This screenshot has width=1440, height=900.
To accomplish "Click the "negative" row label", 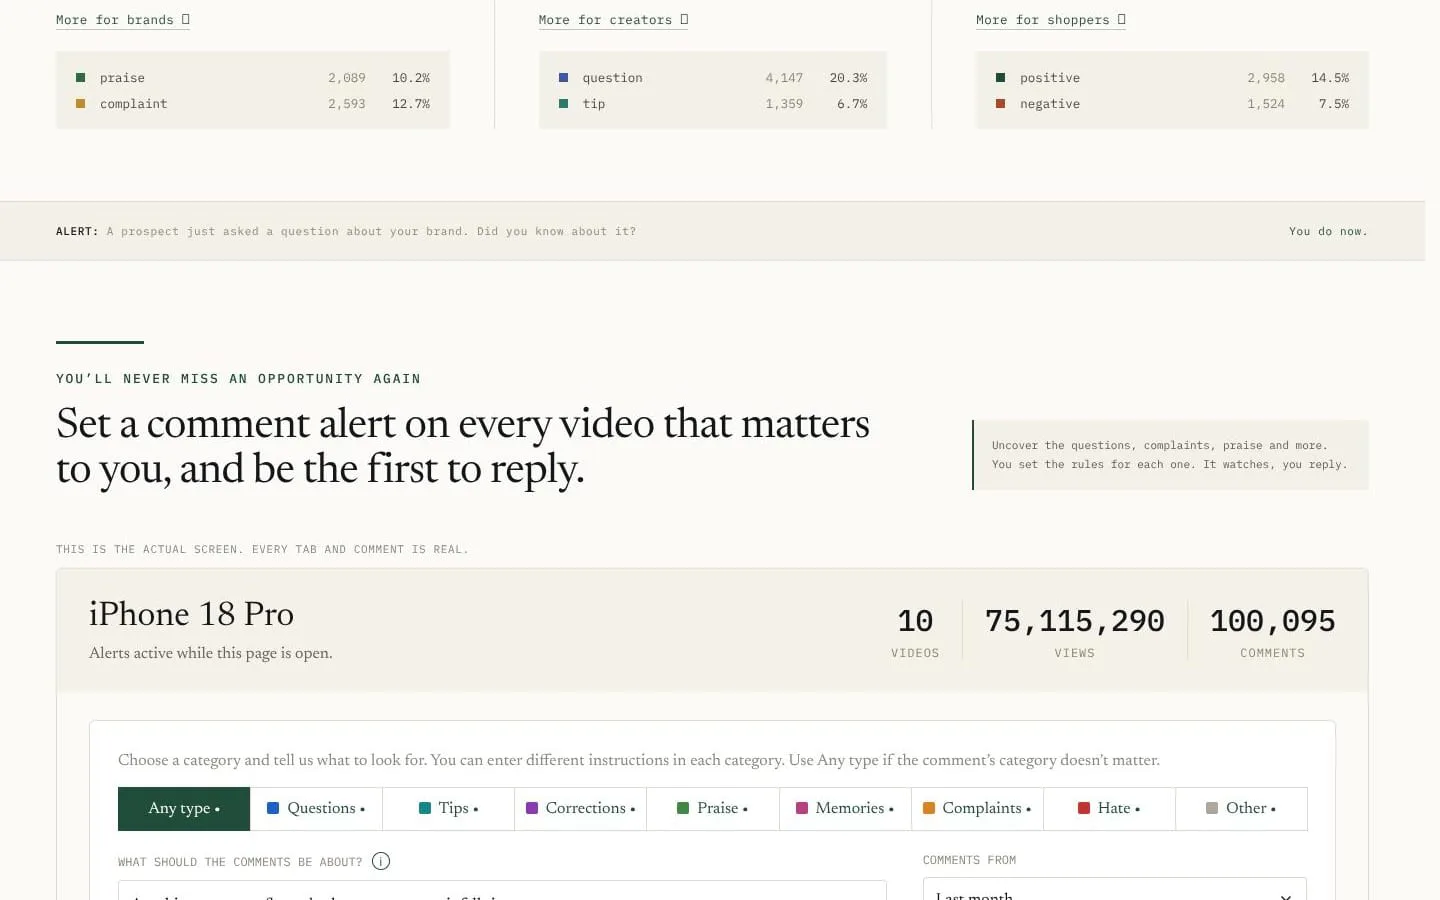I will pyautogui.click(x=1050, y=104).
